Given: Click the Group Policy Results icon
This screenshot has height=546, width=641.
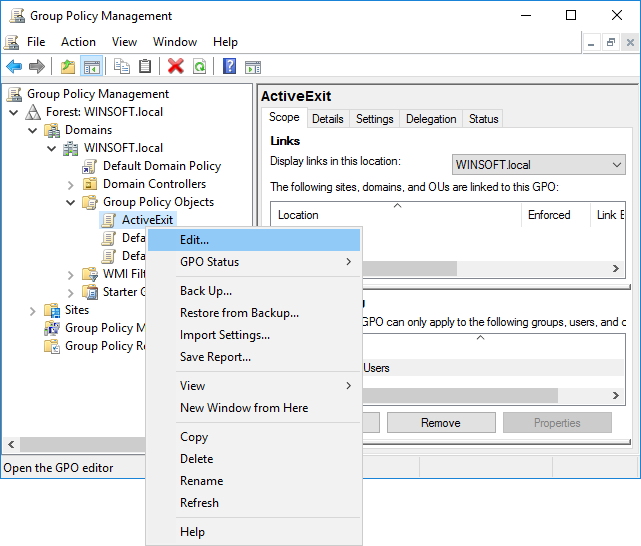Looking at the screenshot, I should point(52,346).
